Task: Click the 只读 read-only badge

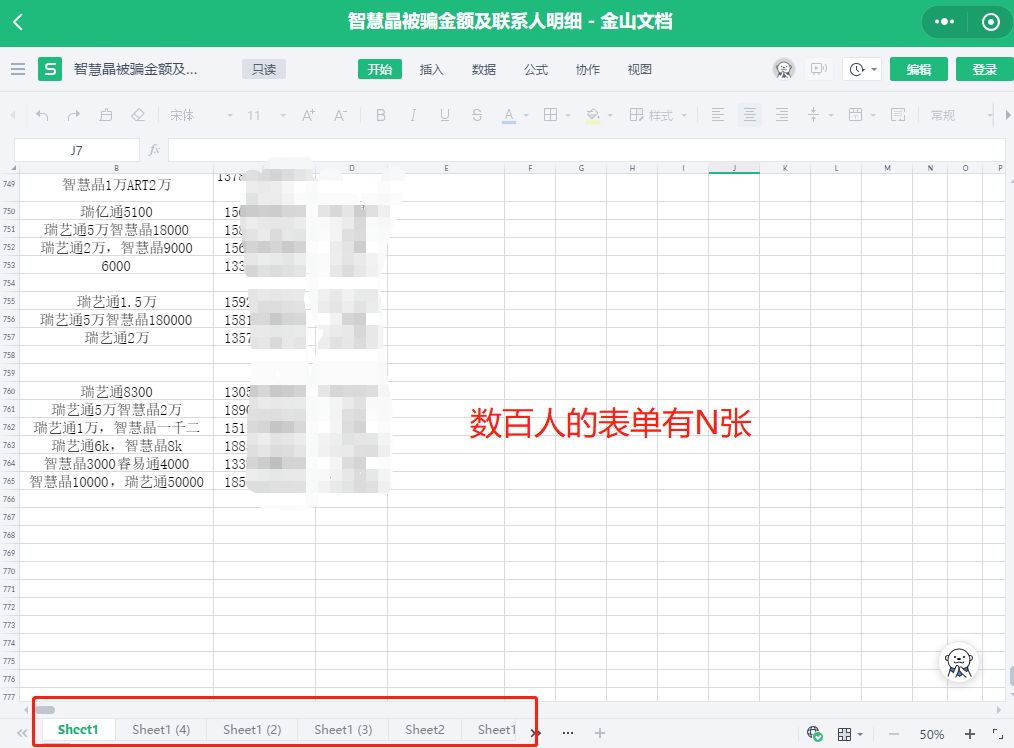Action: (x=264, y=69)
